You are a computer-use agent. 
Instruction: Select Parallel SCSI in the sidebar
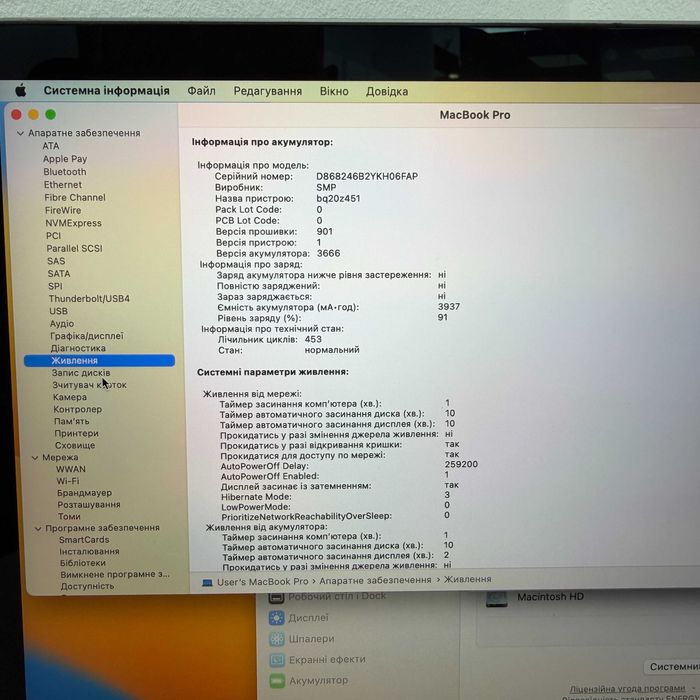tap(74, 249)
